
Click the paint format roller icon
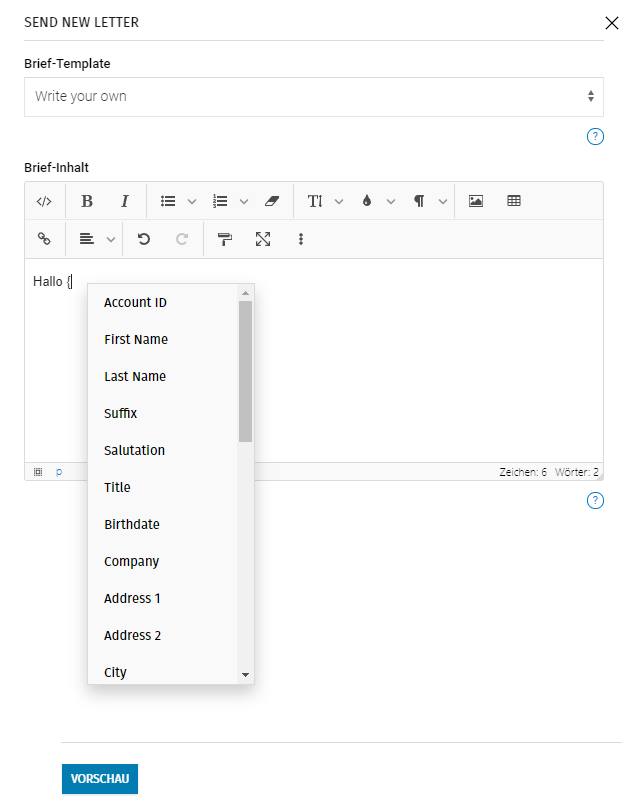[225, 239]
